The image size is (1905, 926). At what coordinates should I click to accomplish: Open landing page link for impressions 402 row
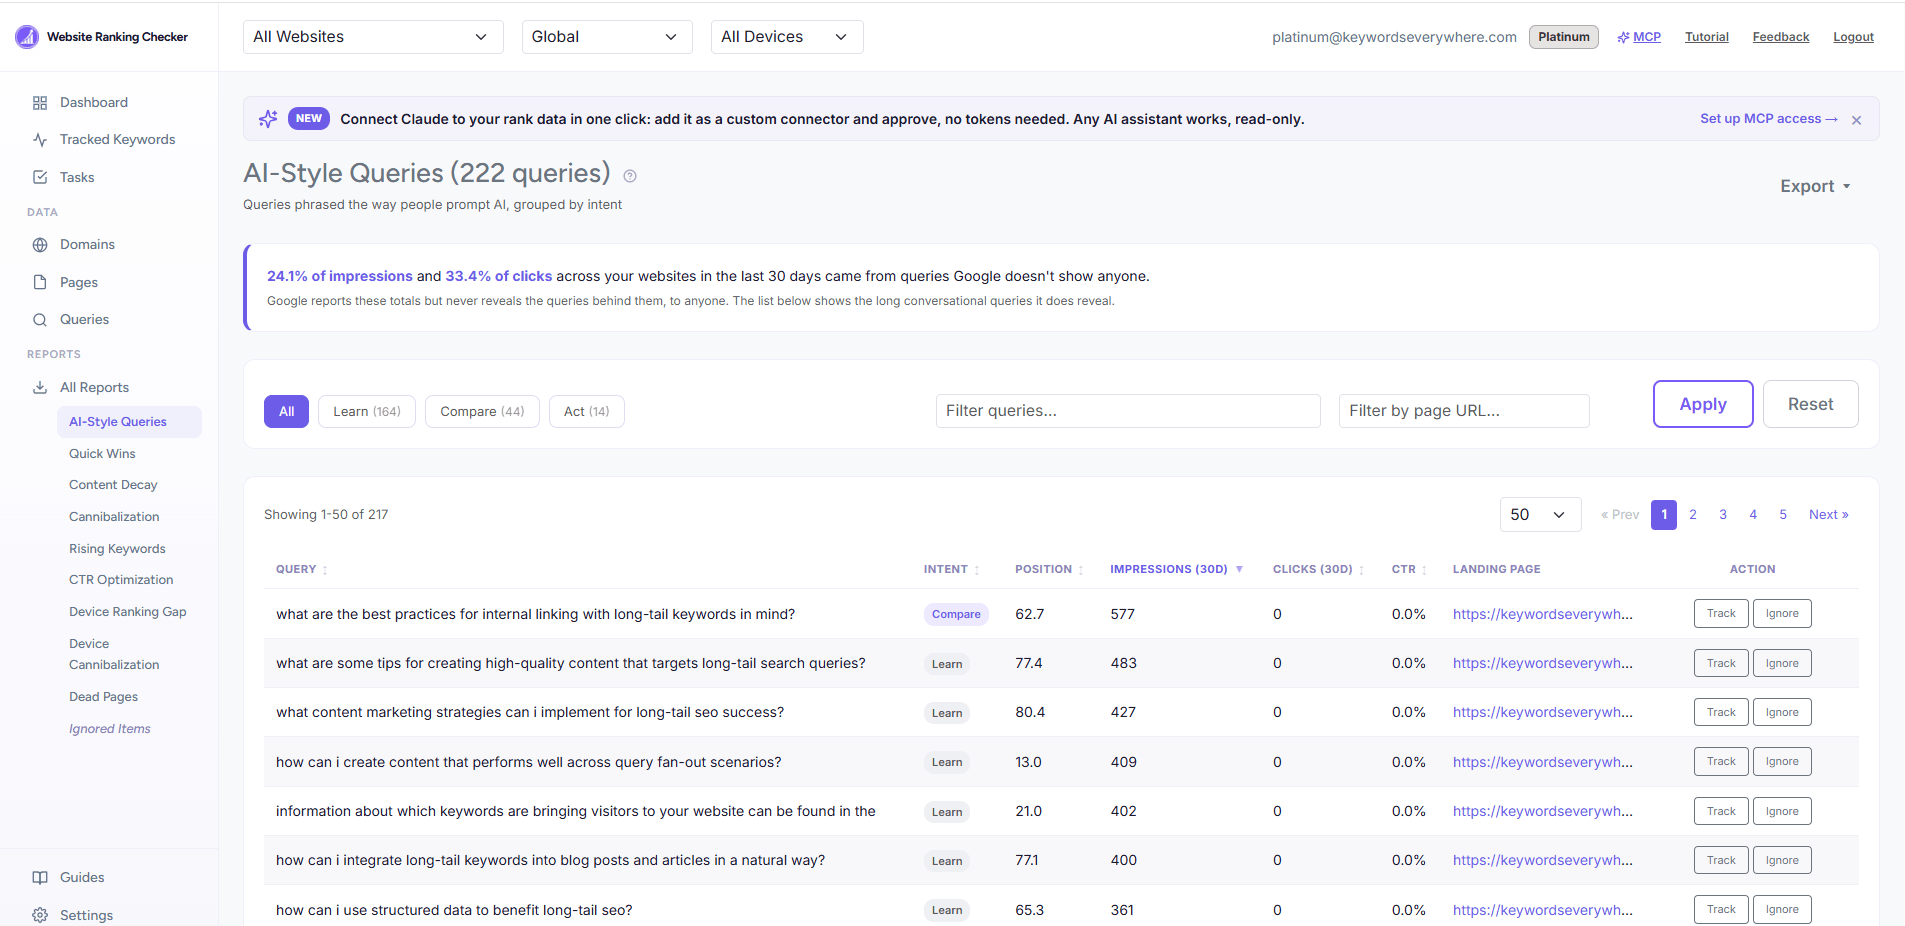click(x=1542, y=812)
